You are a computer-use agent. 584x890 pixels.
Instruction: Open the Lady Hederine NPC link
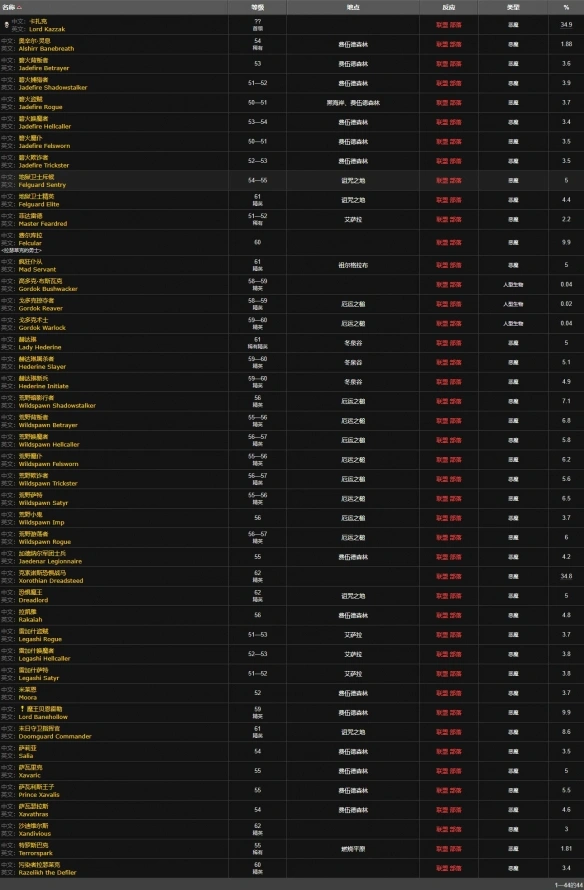click(40, 347)
